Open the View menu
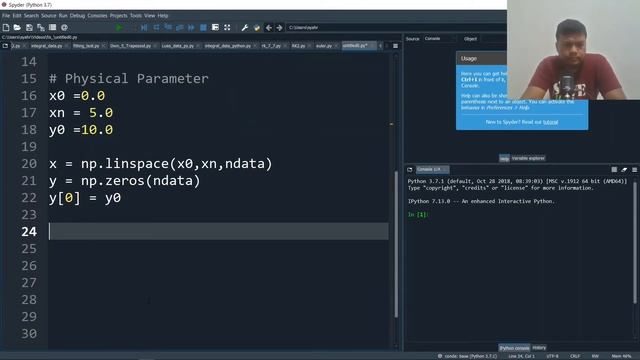 (x=150, y=16)
